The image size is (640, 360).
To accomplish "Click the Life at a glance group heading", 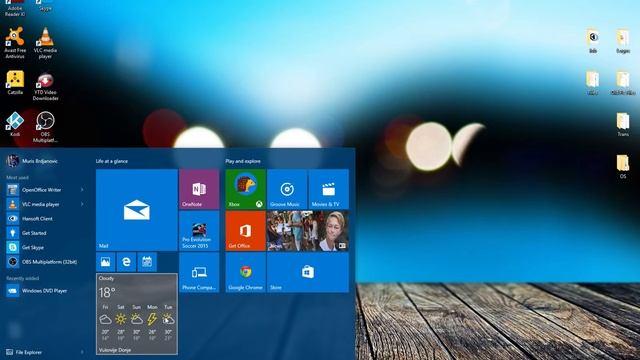I will [112, 161].
